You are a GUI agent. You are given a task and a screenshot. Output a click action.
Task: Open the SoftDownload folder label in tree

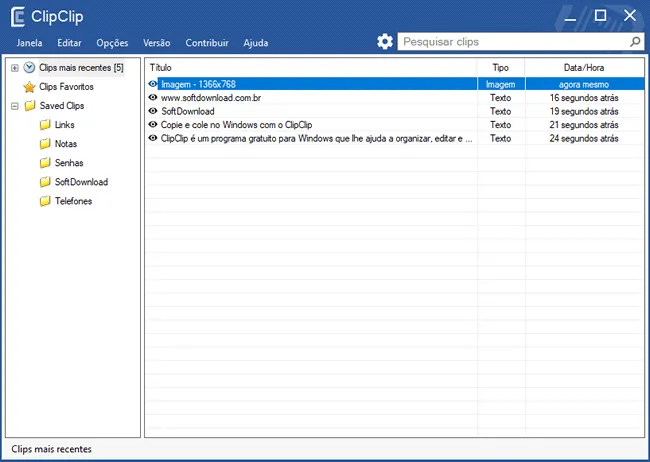pyautogui.click(x=81, y=182)
